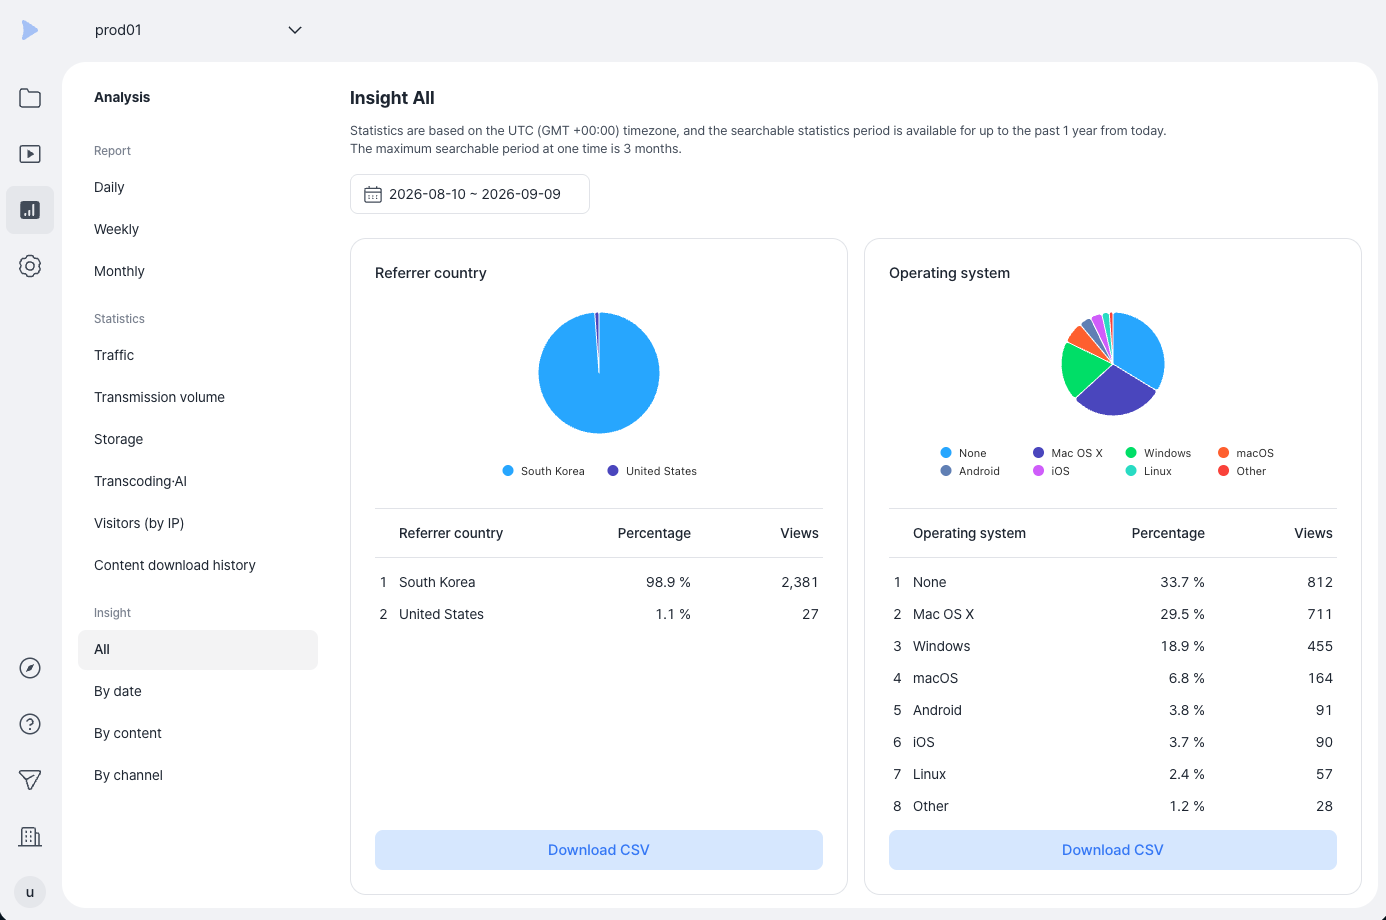
Task: Download CSV for Referrer country
Action: [599, 850]
